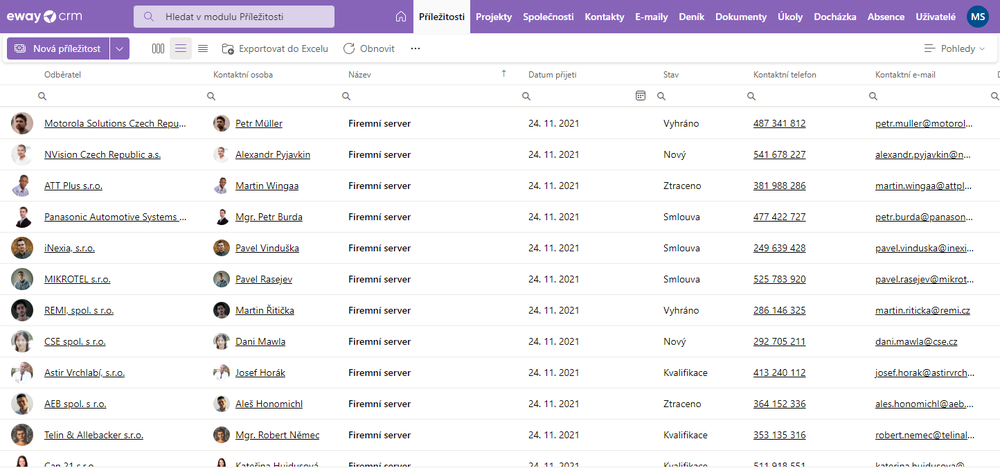
Task: Click the Obnovit refresh button
Action: point(369,48)
